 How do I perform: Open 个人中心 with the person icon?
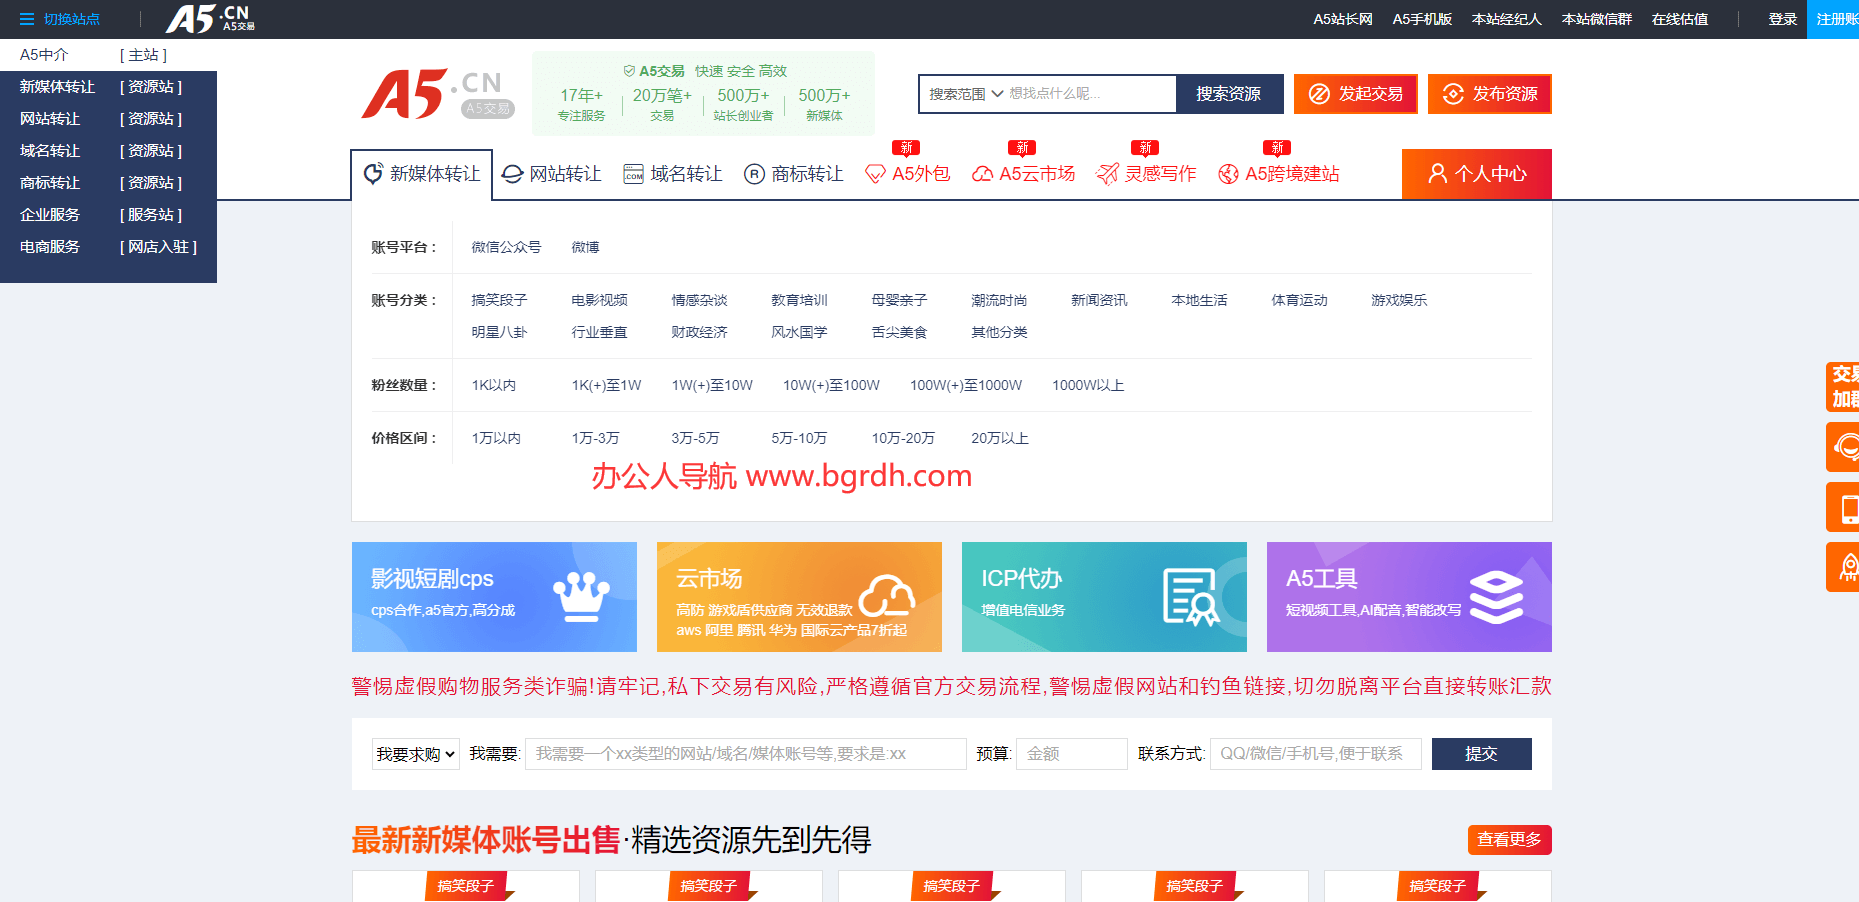click(x=1438, y=173)
